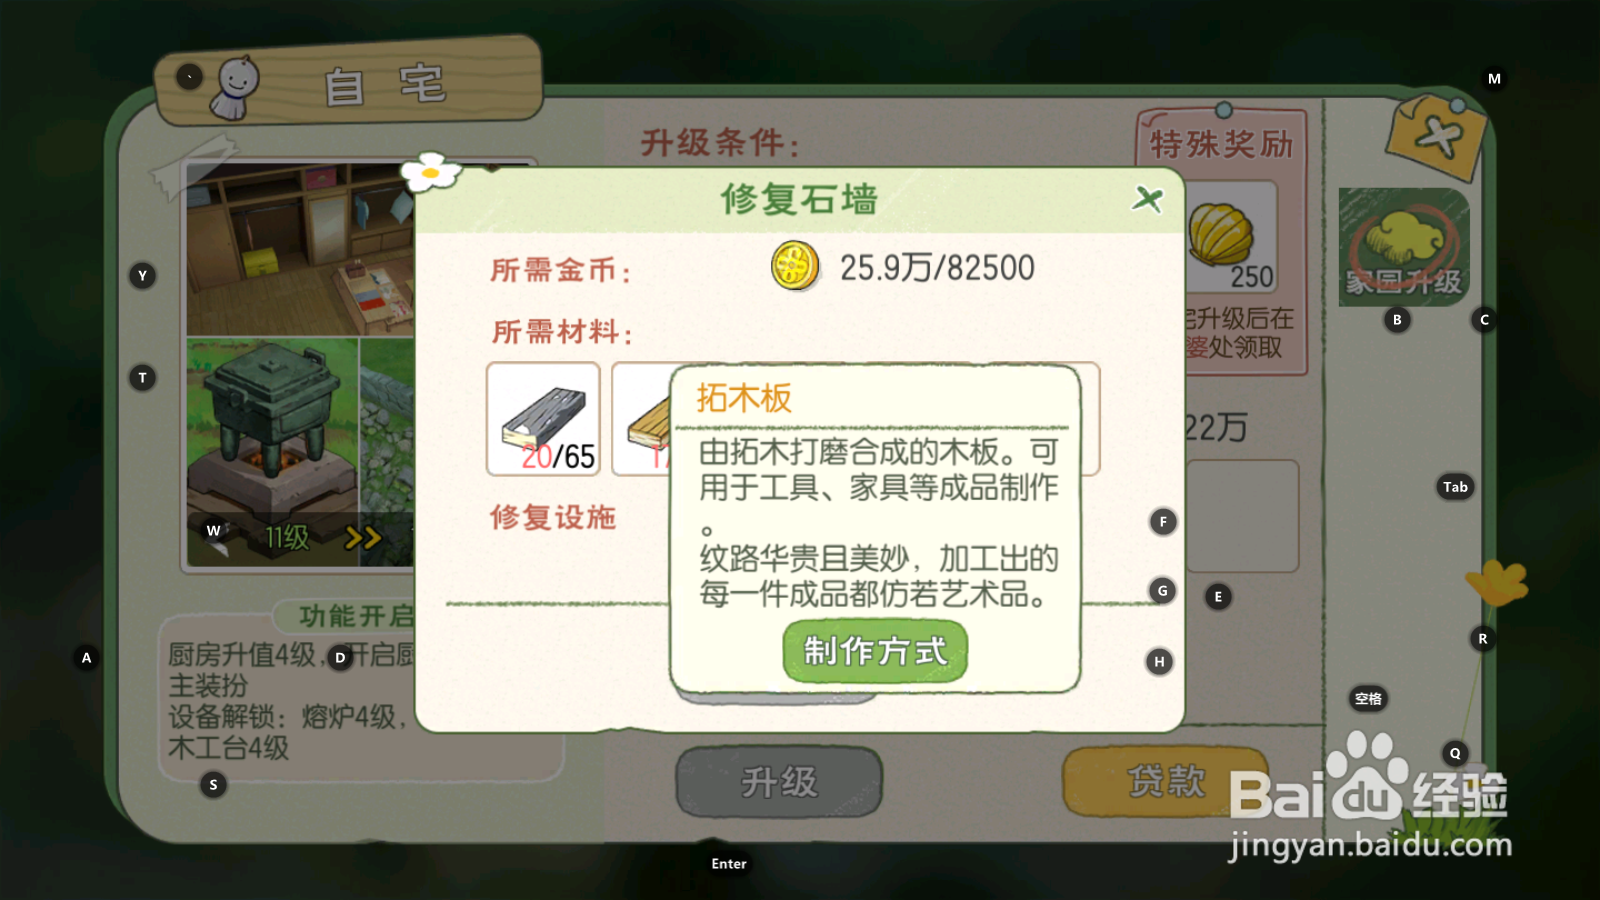Click the gold coin icon
Image resolution: width=1600 pixels, height=900 pixels.
coord(795,267)
